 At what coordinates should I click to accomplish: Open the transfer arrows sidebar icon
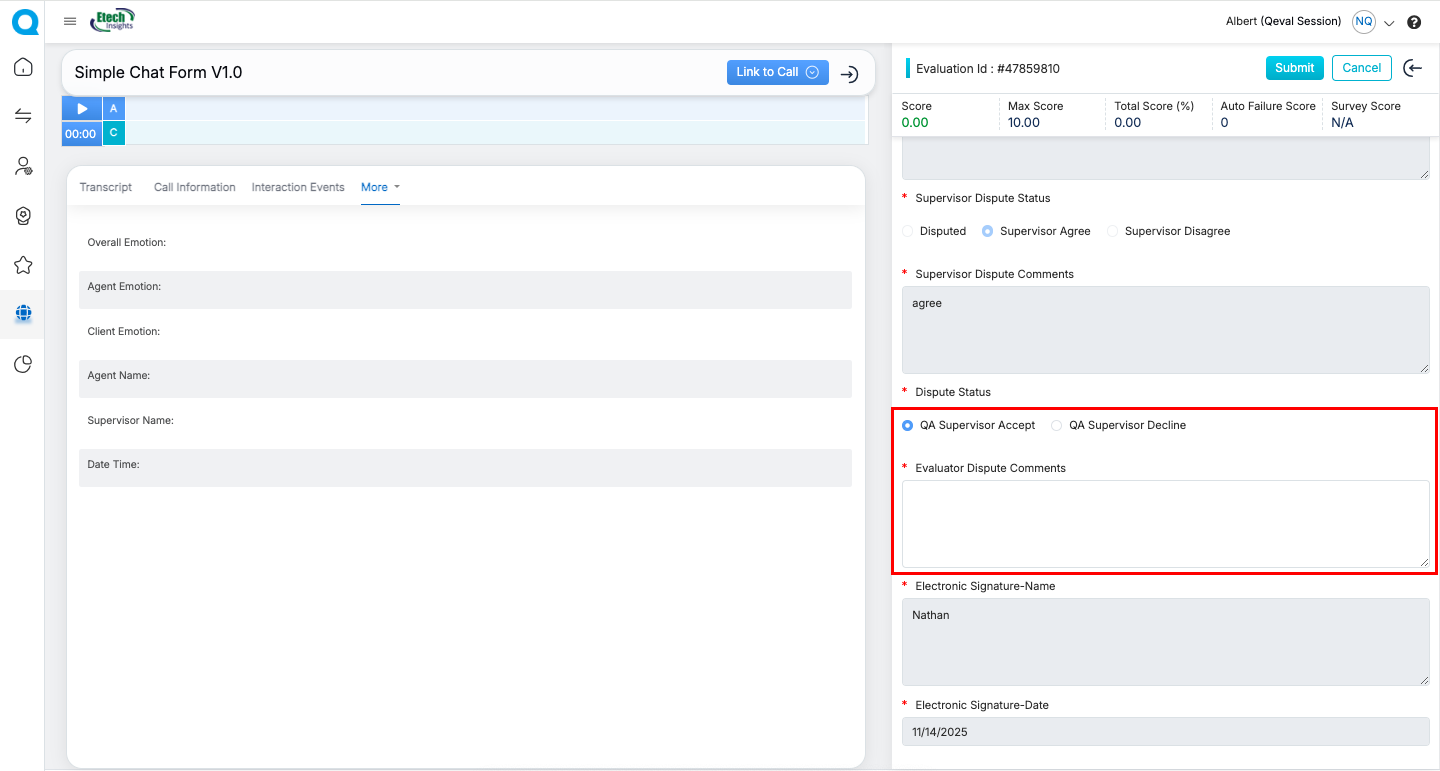[x=23, y=117]
